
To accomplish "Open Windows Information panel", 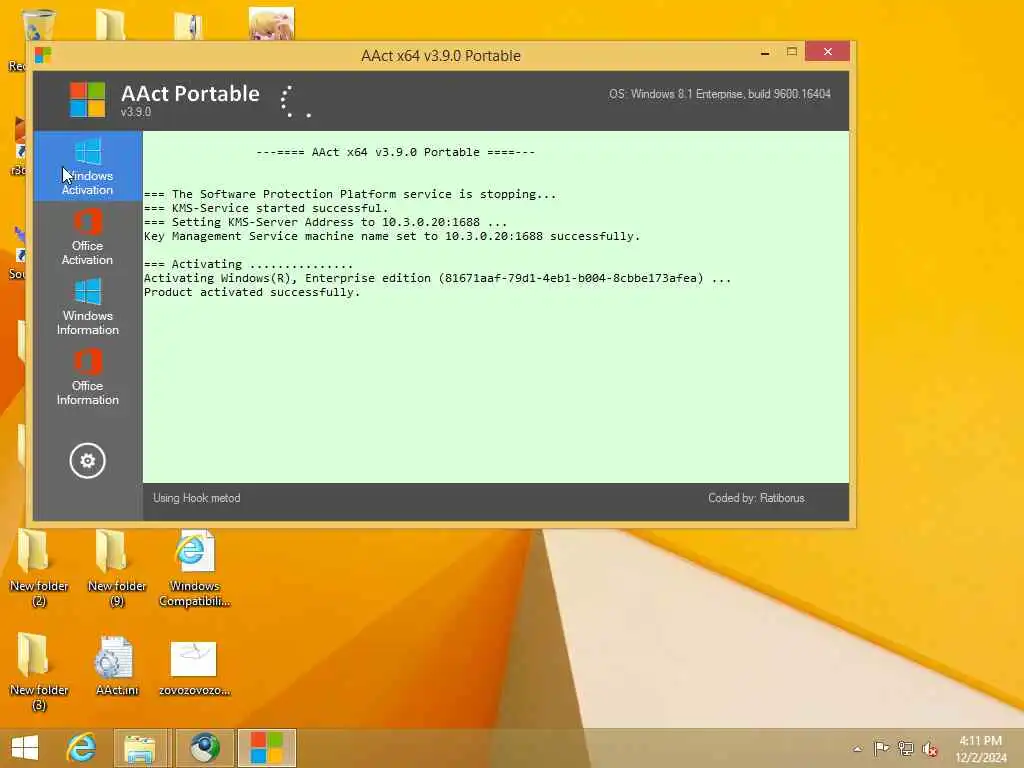I will tap(88, 306).
